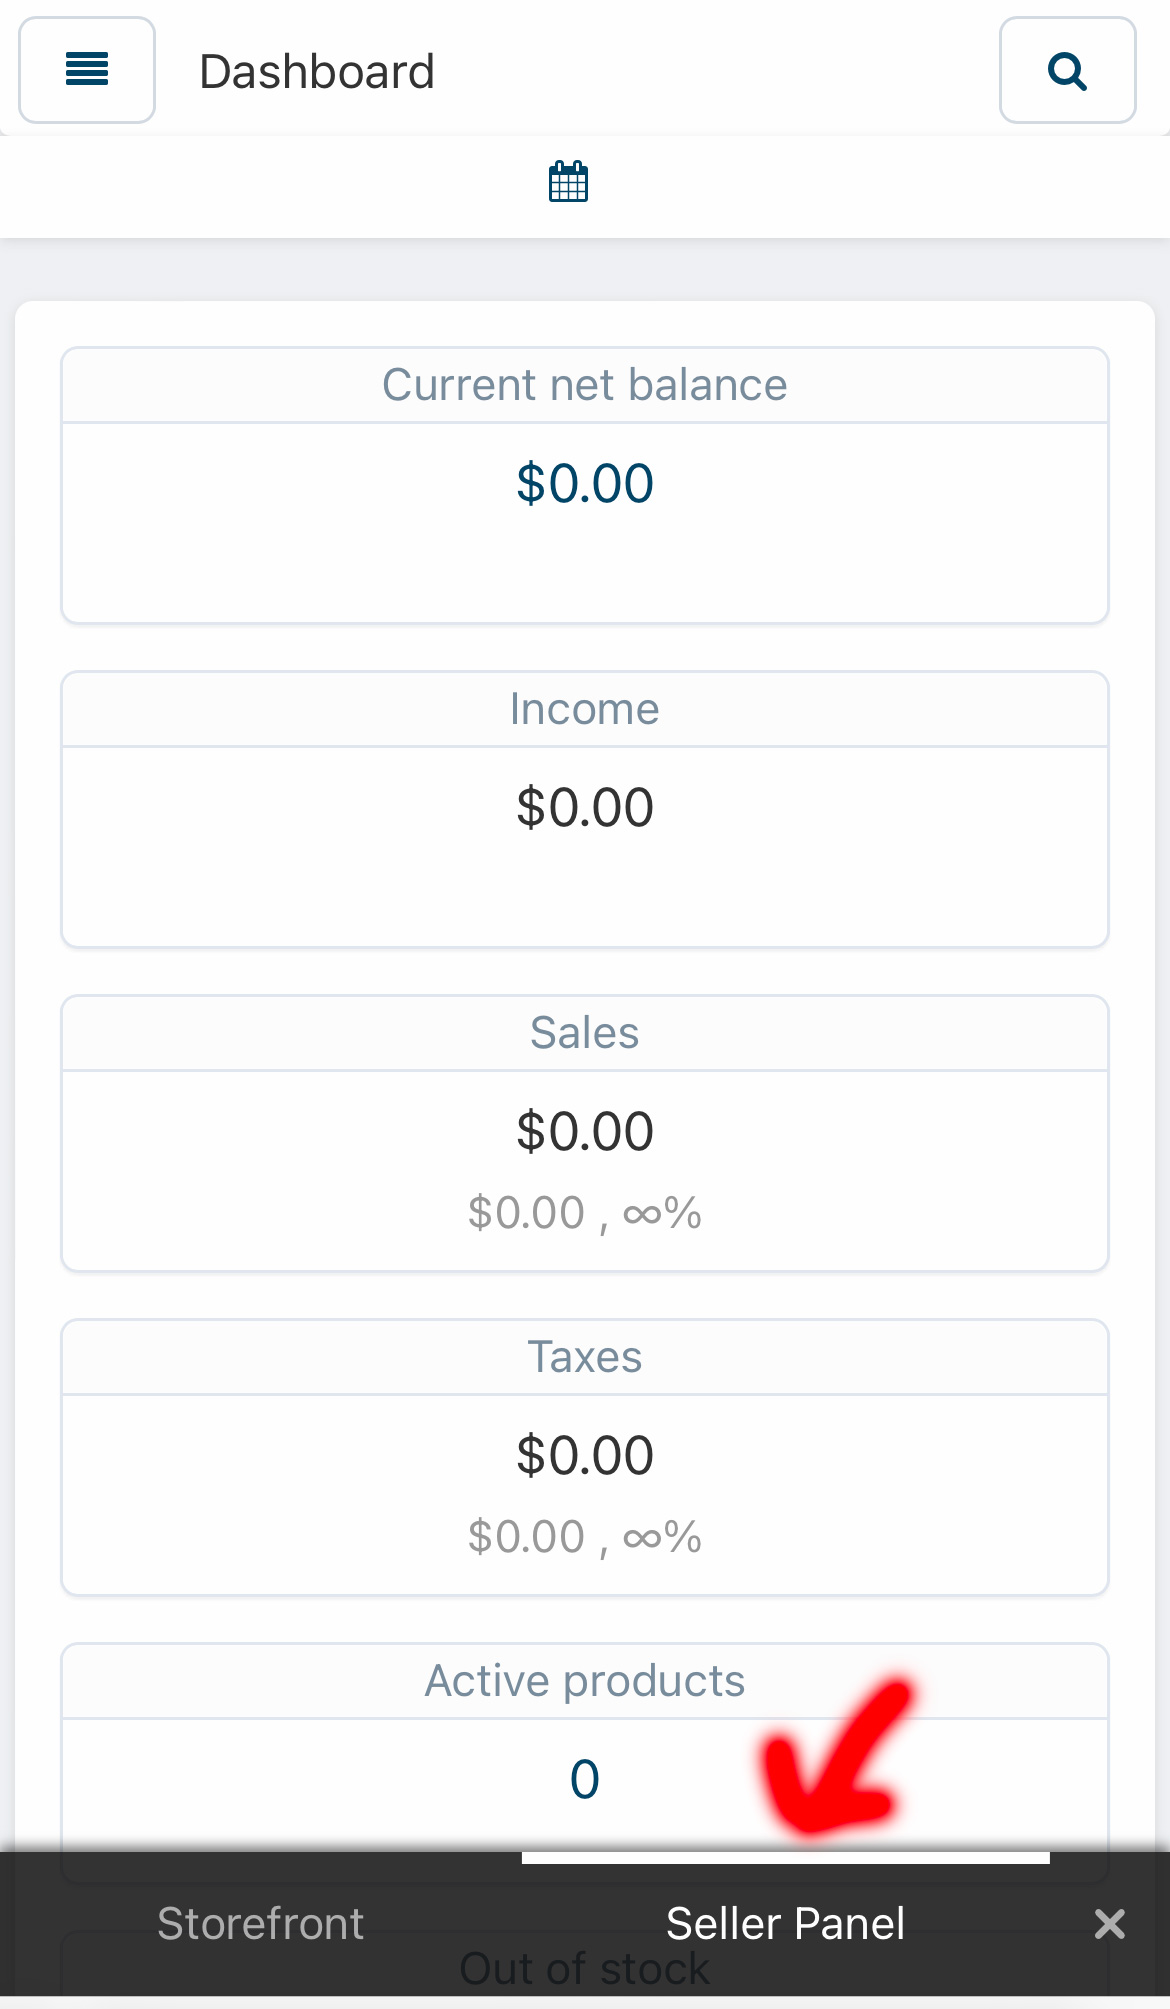Image resolution: width=1170 pixels, height=2009 pixels.
Task: Click the Dashboard page title
Action: [x=317, y=72]
